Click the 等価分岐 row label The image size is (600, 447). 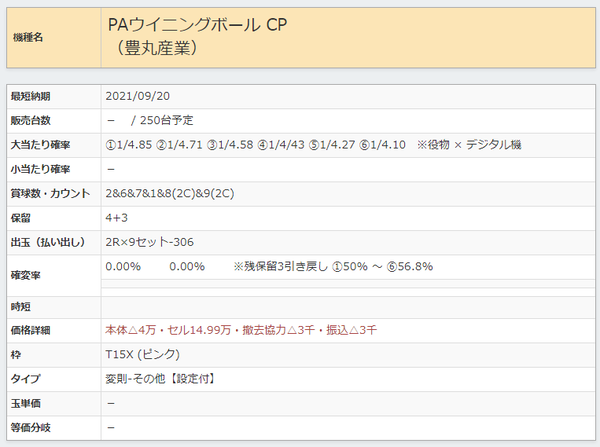pyautogui.click(x=30, y=427)
